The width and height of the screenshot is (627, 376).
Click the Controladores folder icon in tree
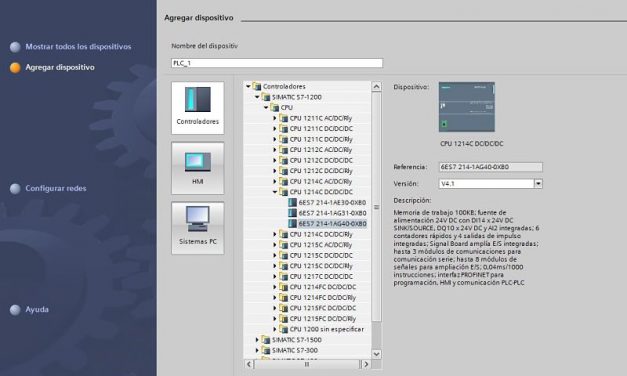(x=257, y=86)
